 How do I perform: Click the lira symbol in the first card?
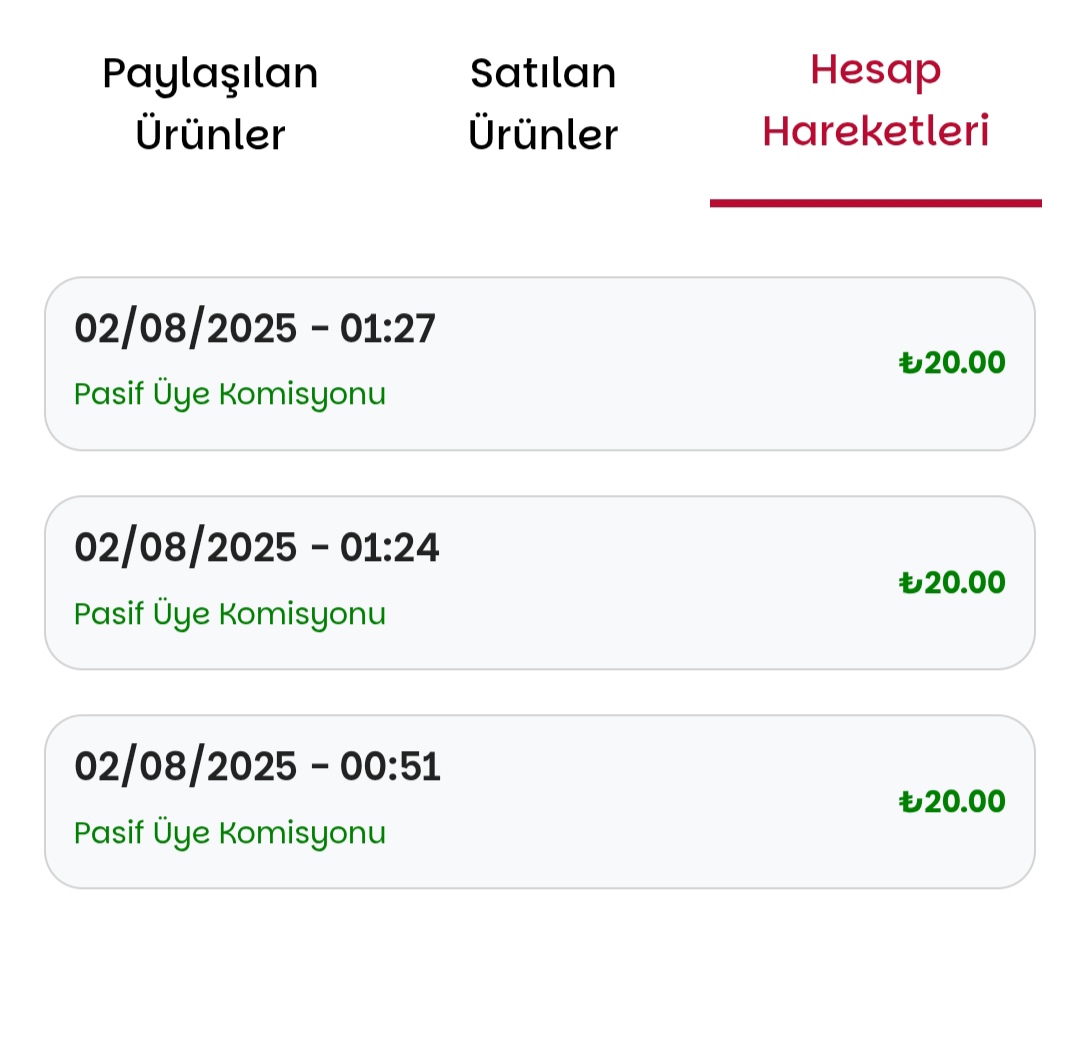[910, 363]
